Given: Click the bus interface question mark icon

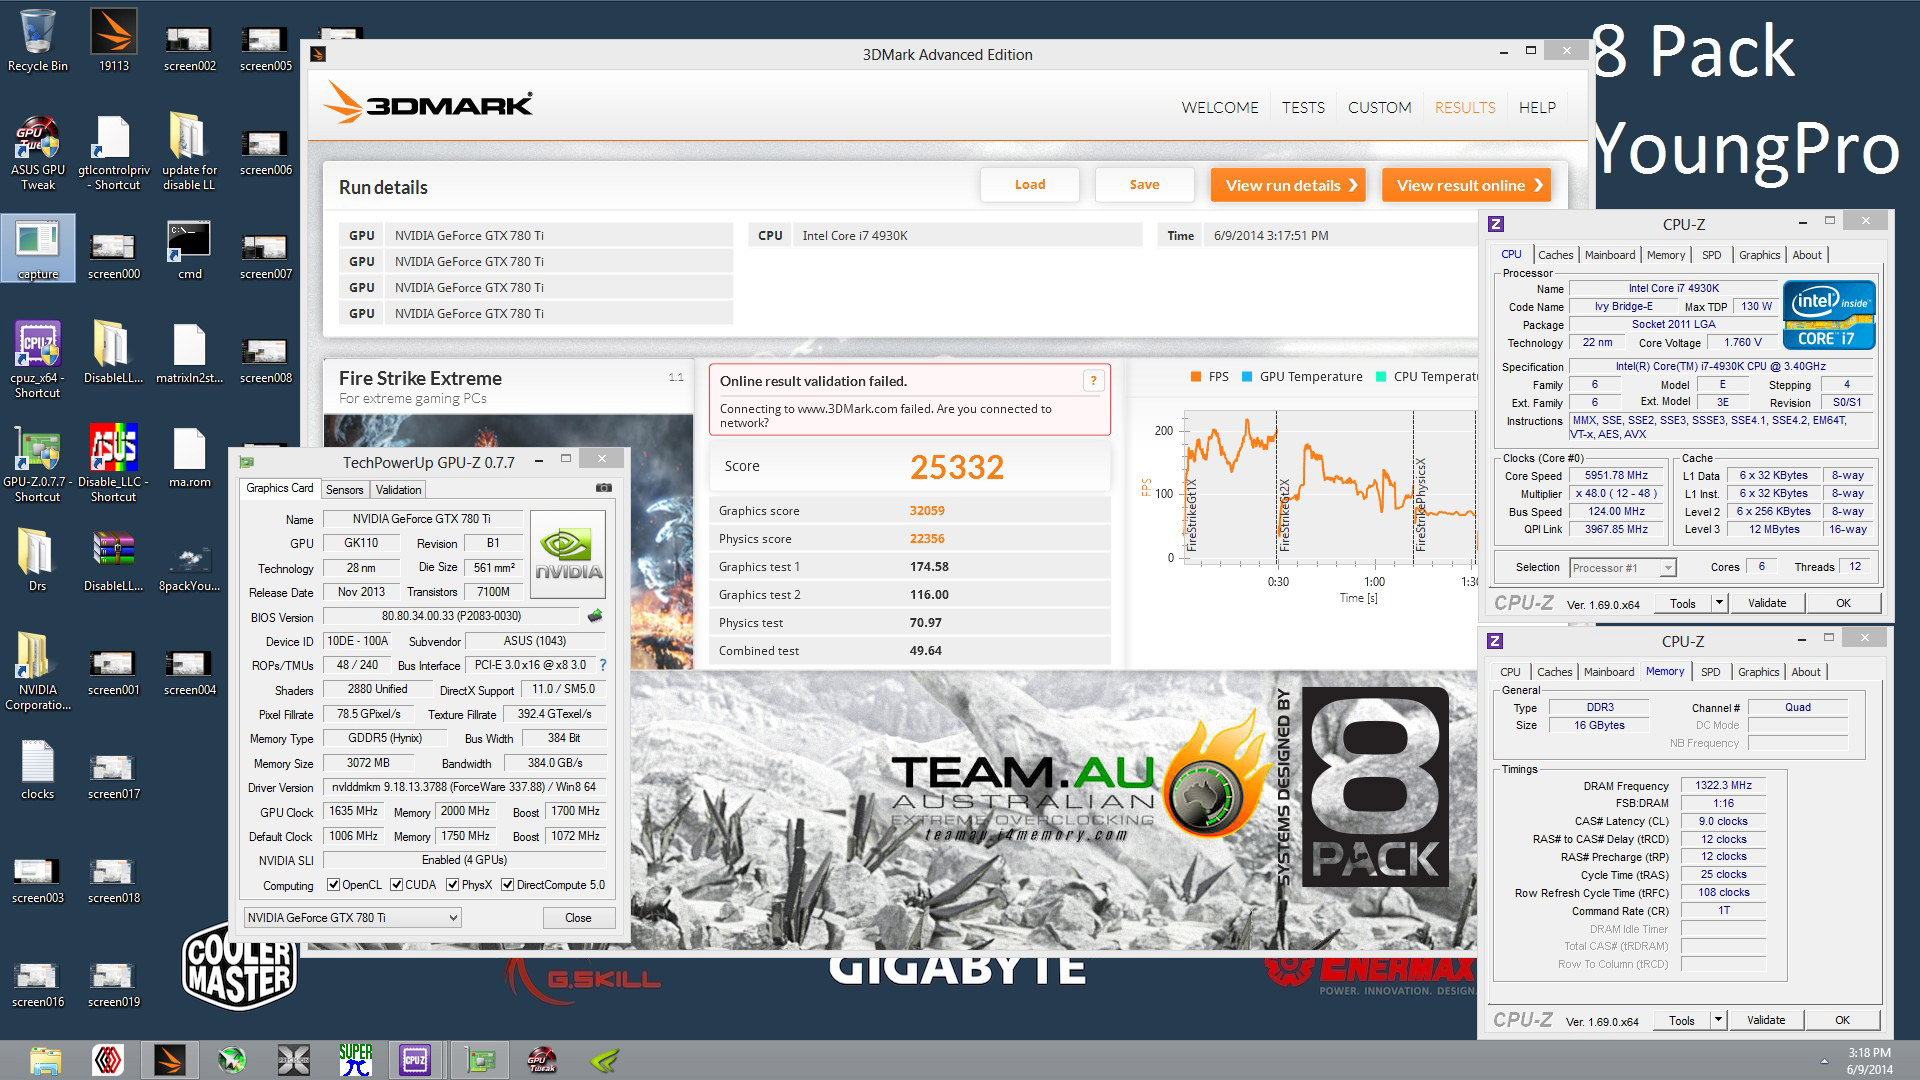Looking at the screenshot, I should coord(603,665).
